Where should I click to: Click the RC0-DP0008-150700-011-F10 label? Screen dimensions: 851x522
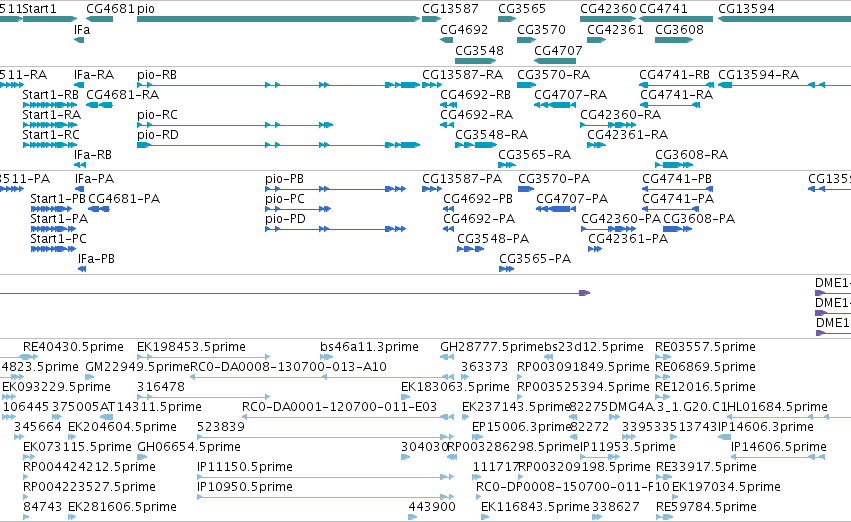pos(573,487)
